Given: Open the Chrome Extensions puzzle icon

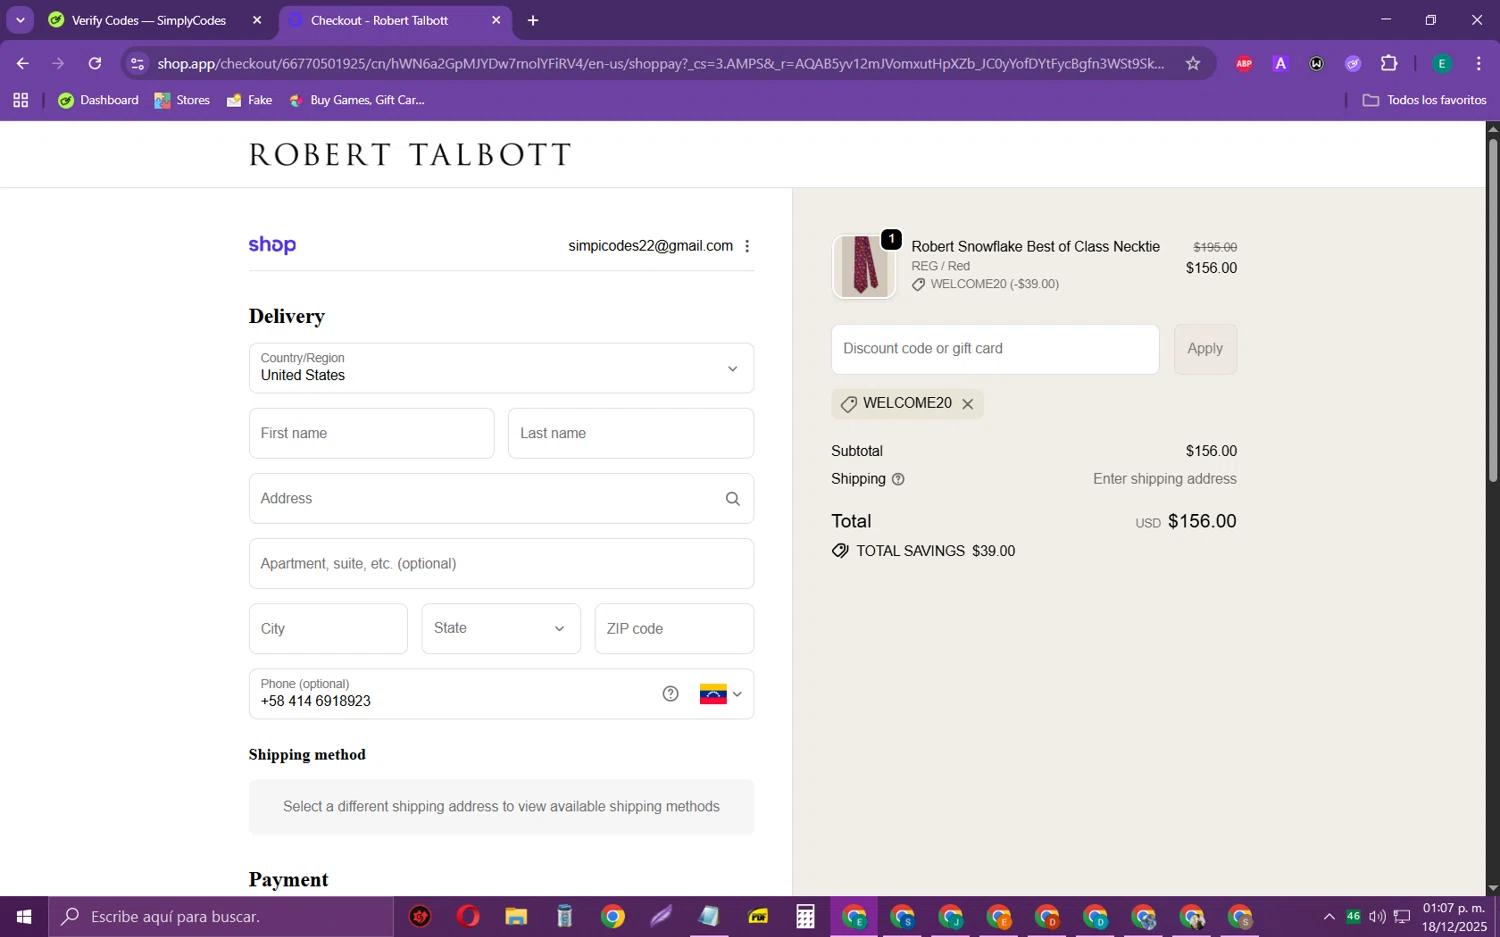Looking at the screenshot, I should 1389,63.
